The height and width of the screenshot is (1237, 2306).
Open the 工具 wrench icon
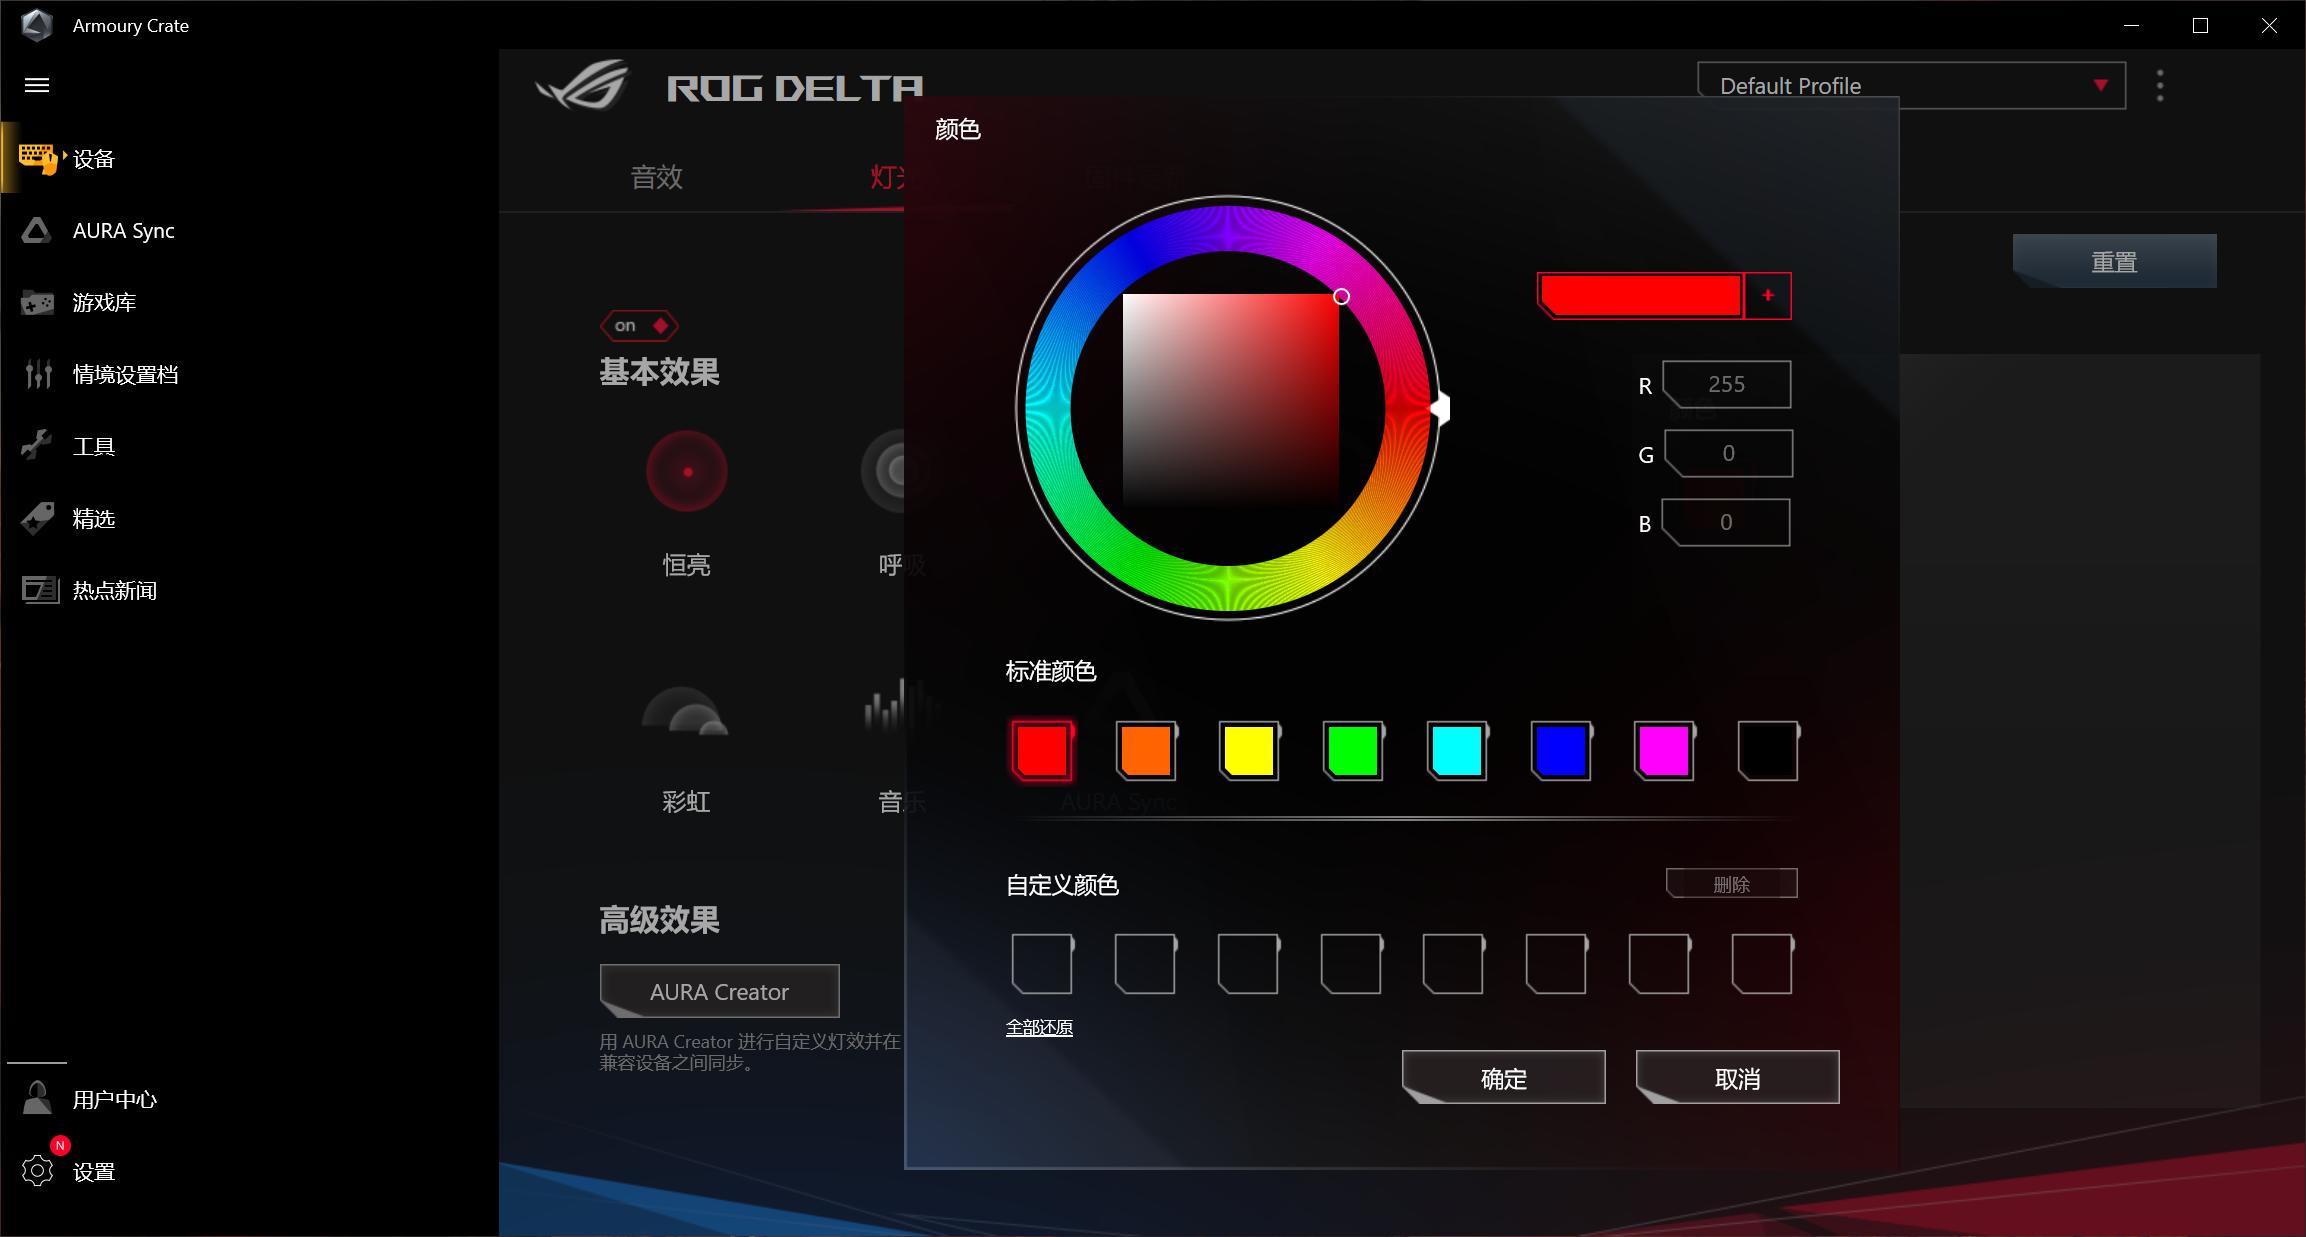click(x=37, y=446)
